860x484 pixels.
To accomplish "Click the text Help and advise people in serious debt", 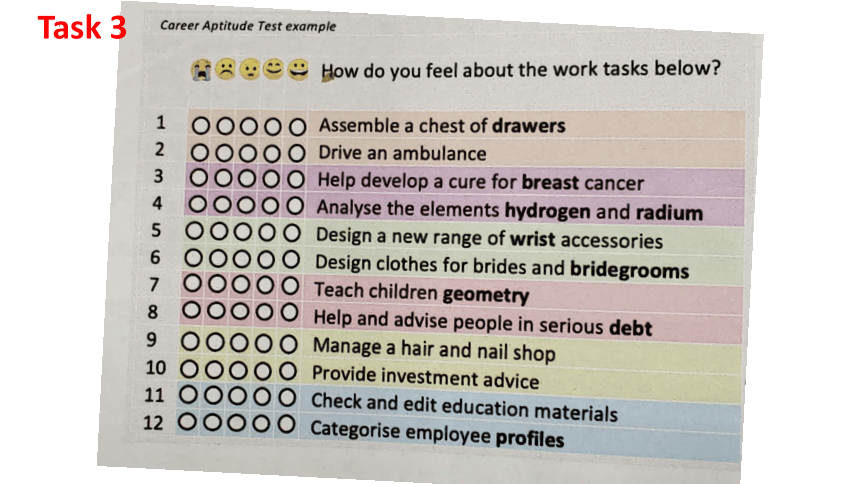I will [483, 323].
